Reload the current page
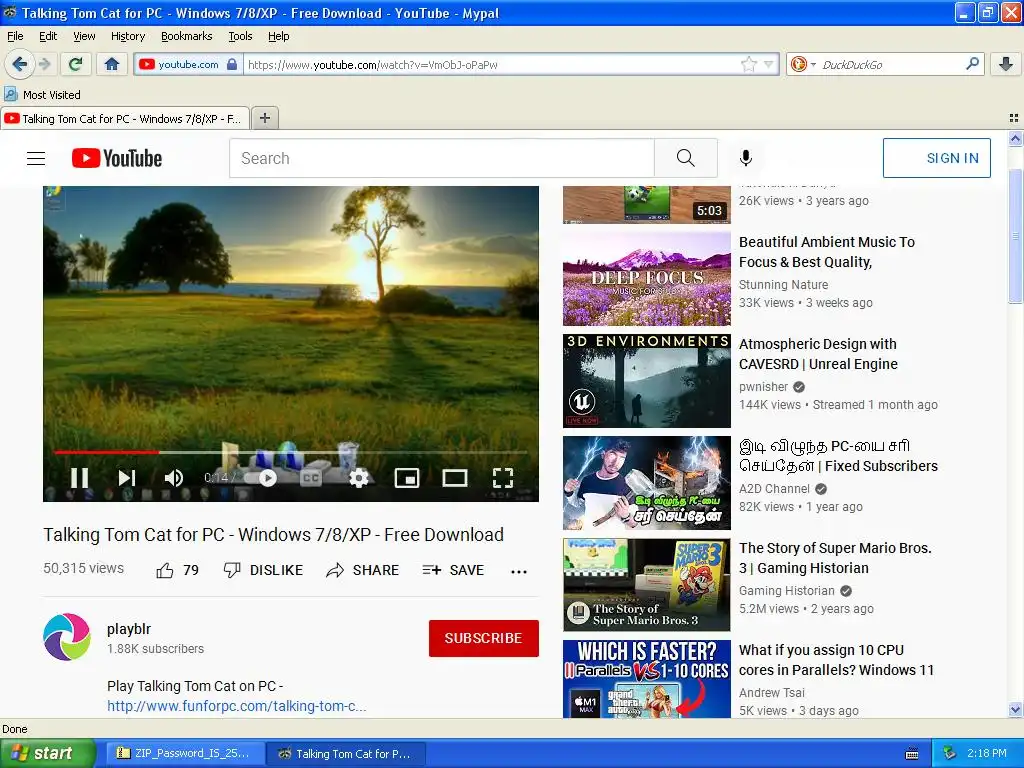 coord(76,64)
